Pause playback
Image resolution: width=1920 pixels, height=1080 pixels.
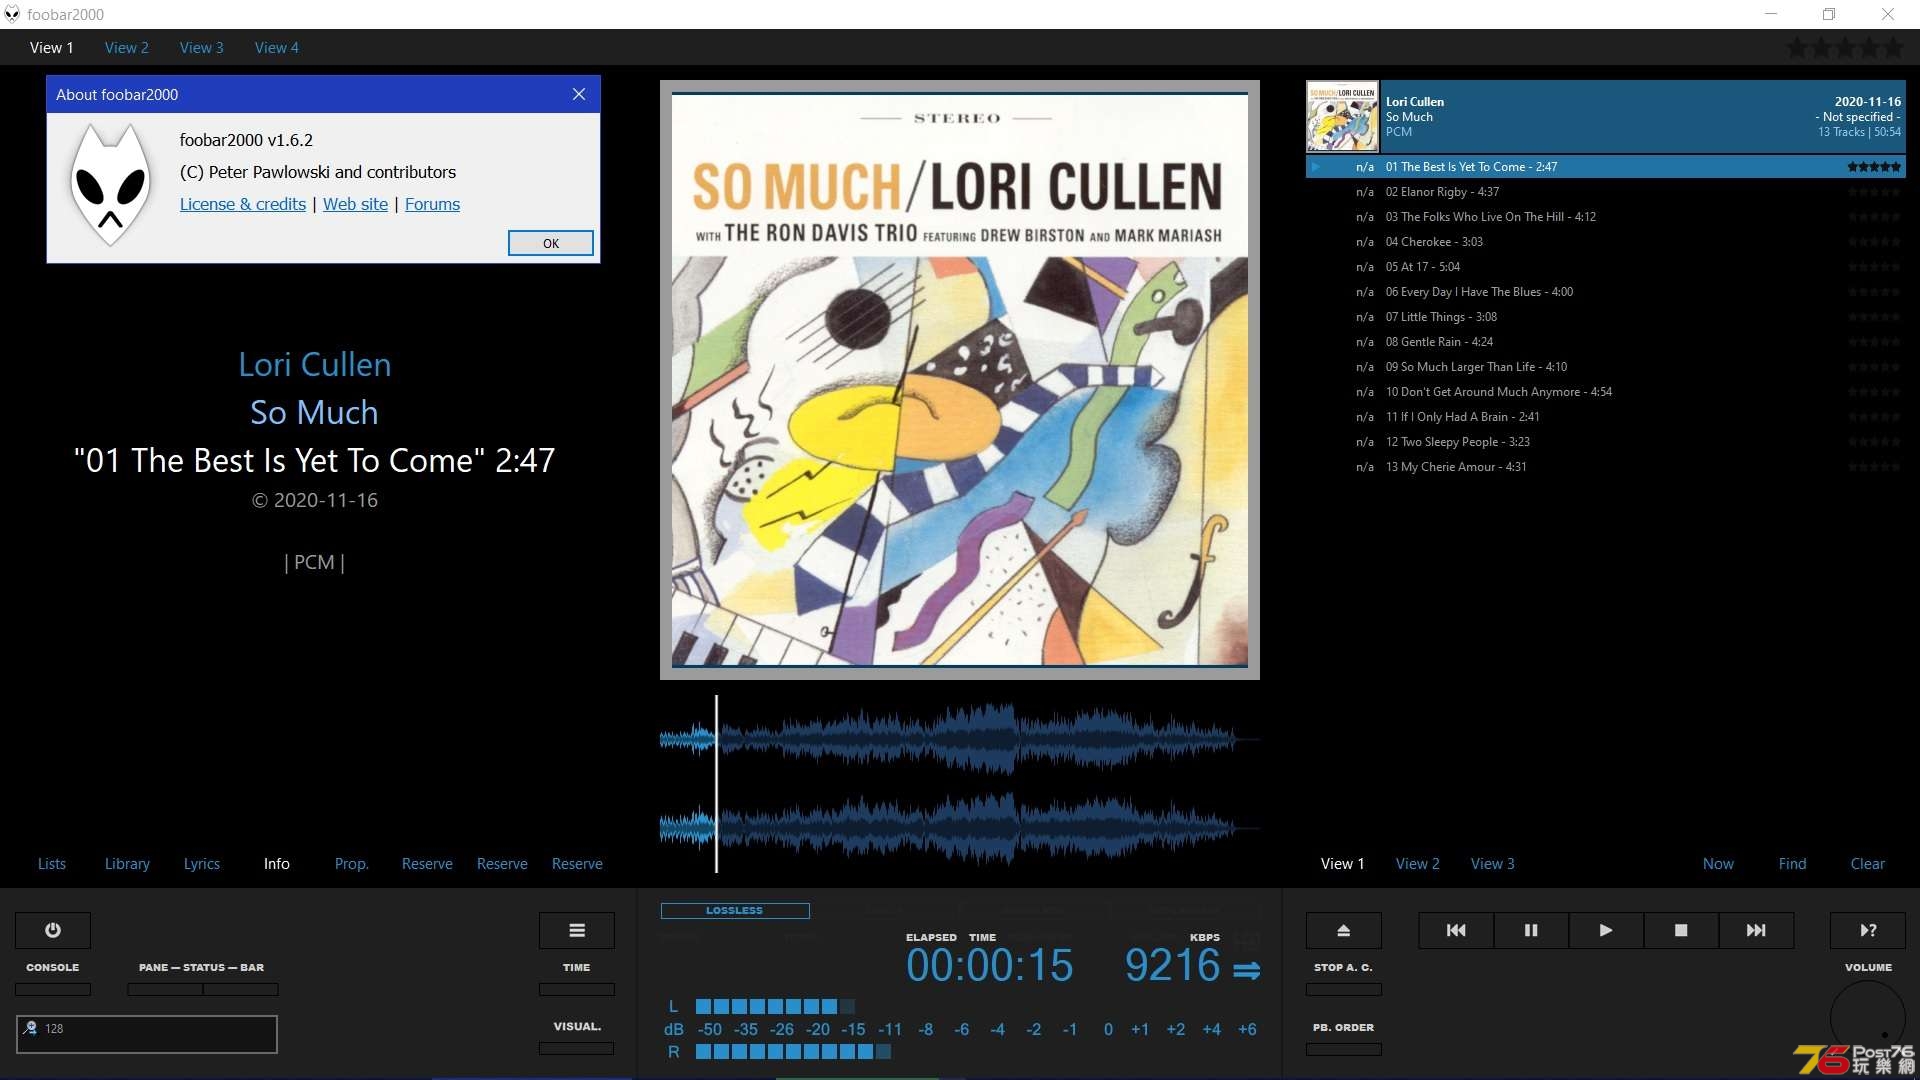point(1531,930)
